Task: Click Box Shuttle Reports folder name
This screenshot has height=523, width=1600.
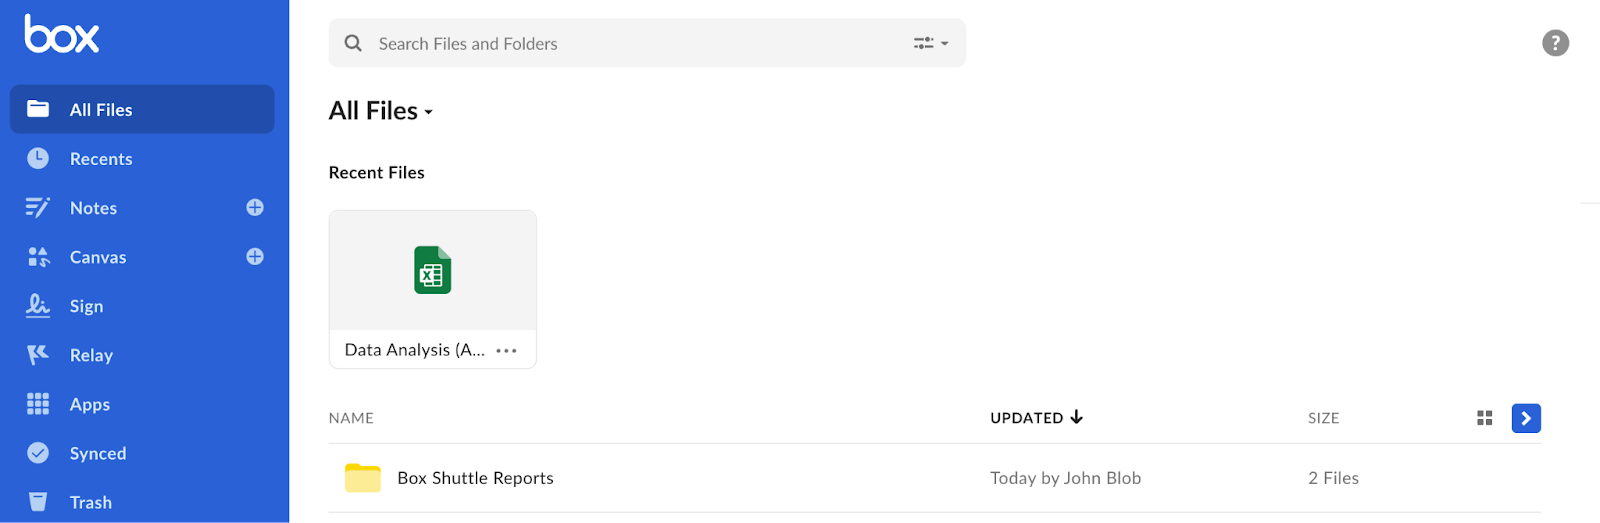Action: pyautogui.click(x=475, y=478)
